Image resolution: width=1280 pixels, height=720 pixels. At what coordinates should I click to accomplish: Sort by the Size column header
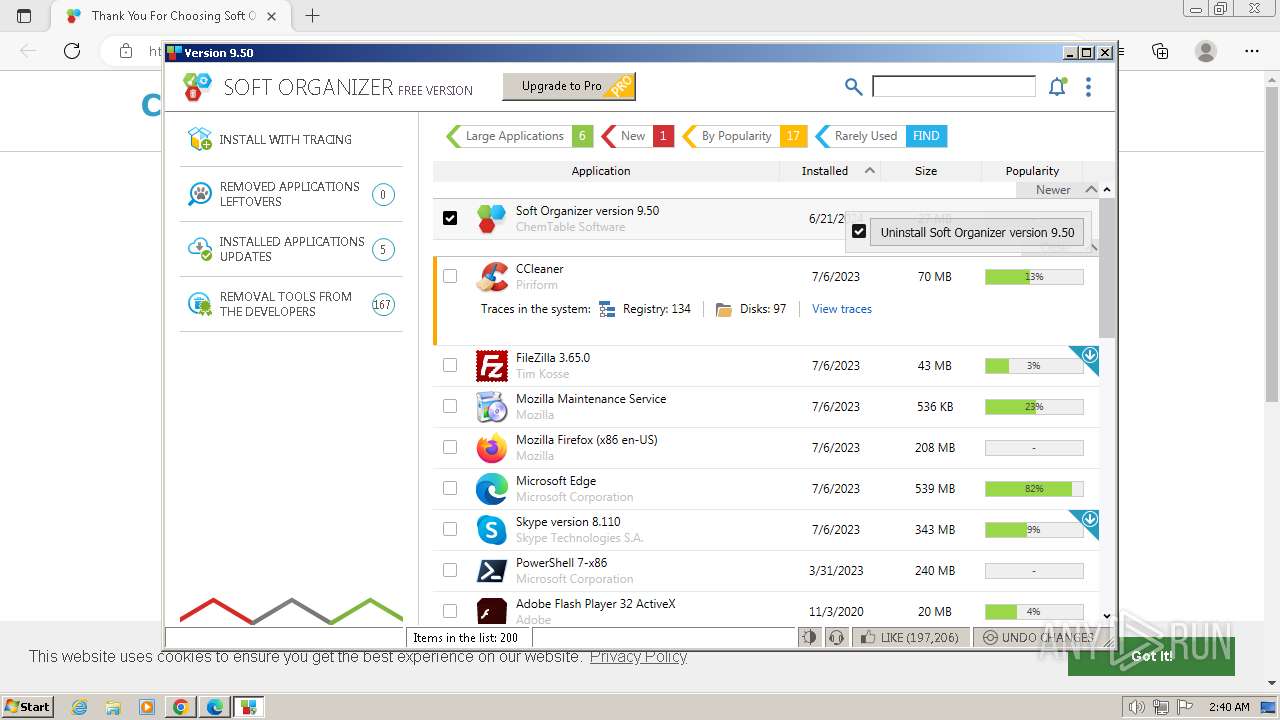tap(926, 171)
